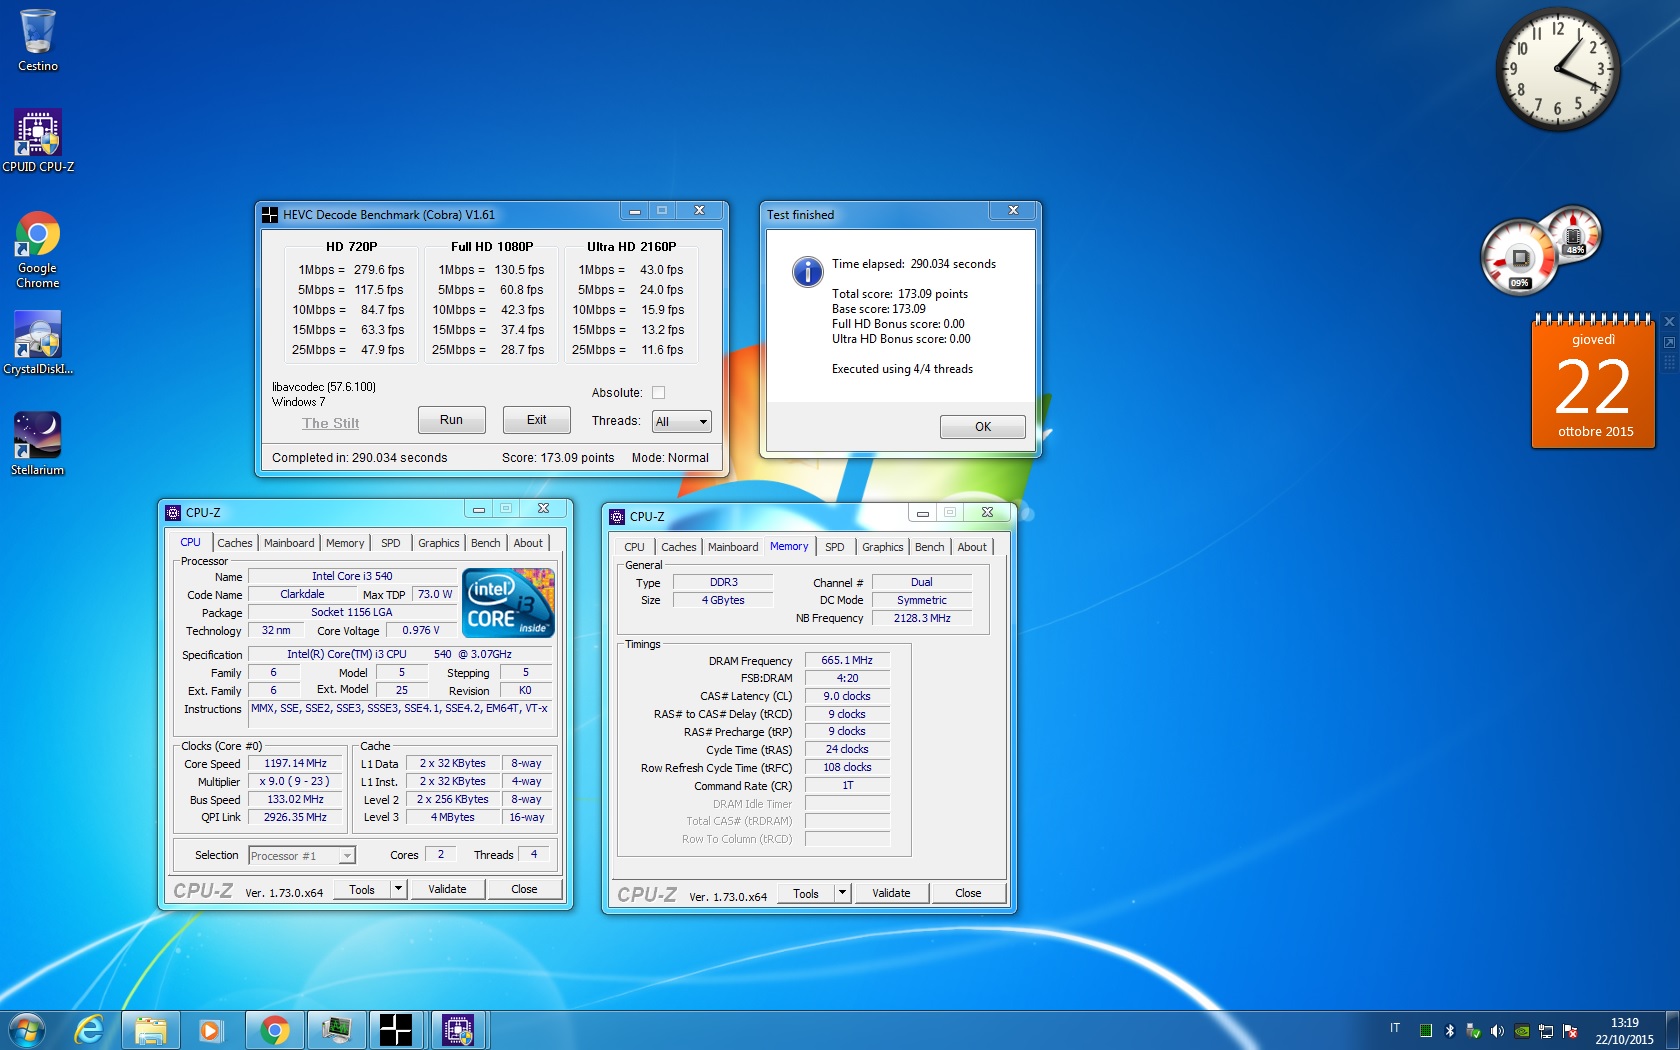
Task: Click the calendar gadget showing 22
Action: [x=1593, y=383]
